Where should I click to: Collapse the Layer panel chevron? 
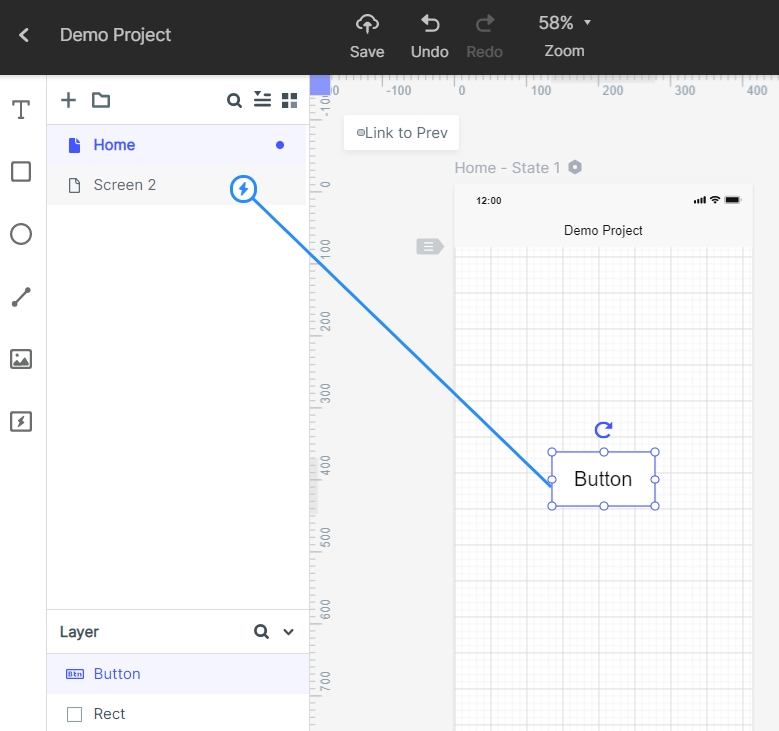[x=289, y=632]
